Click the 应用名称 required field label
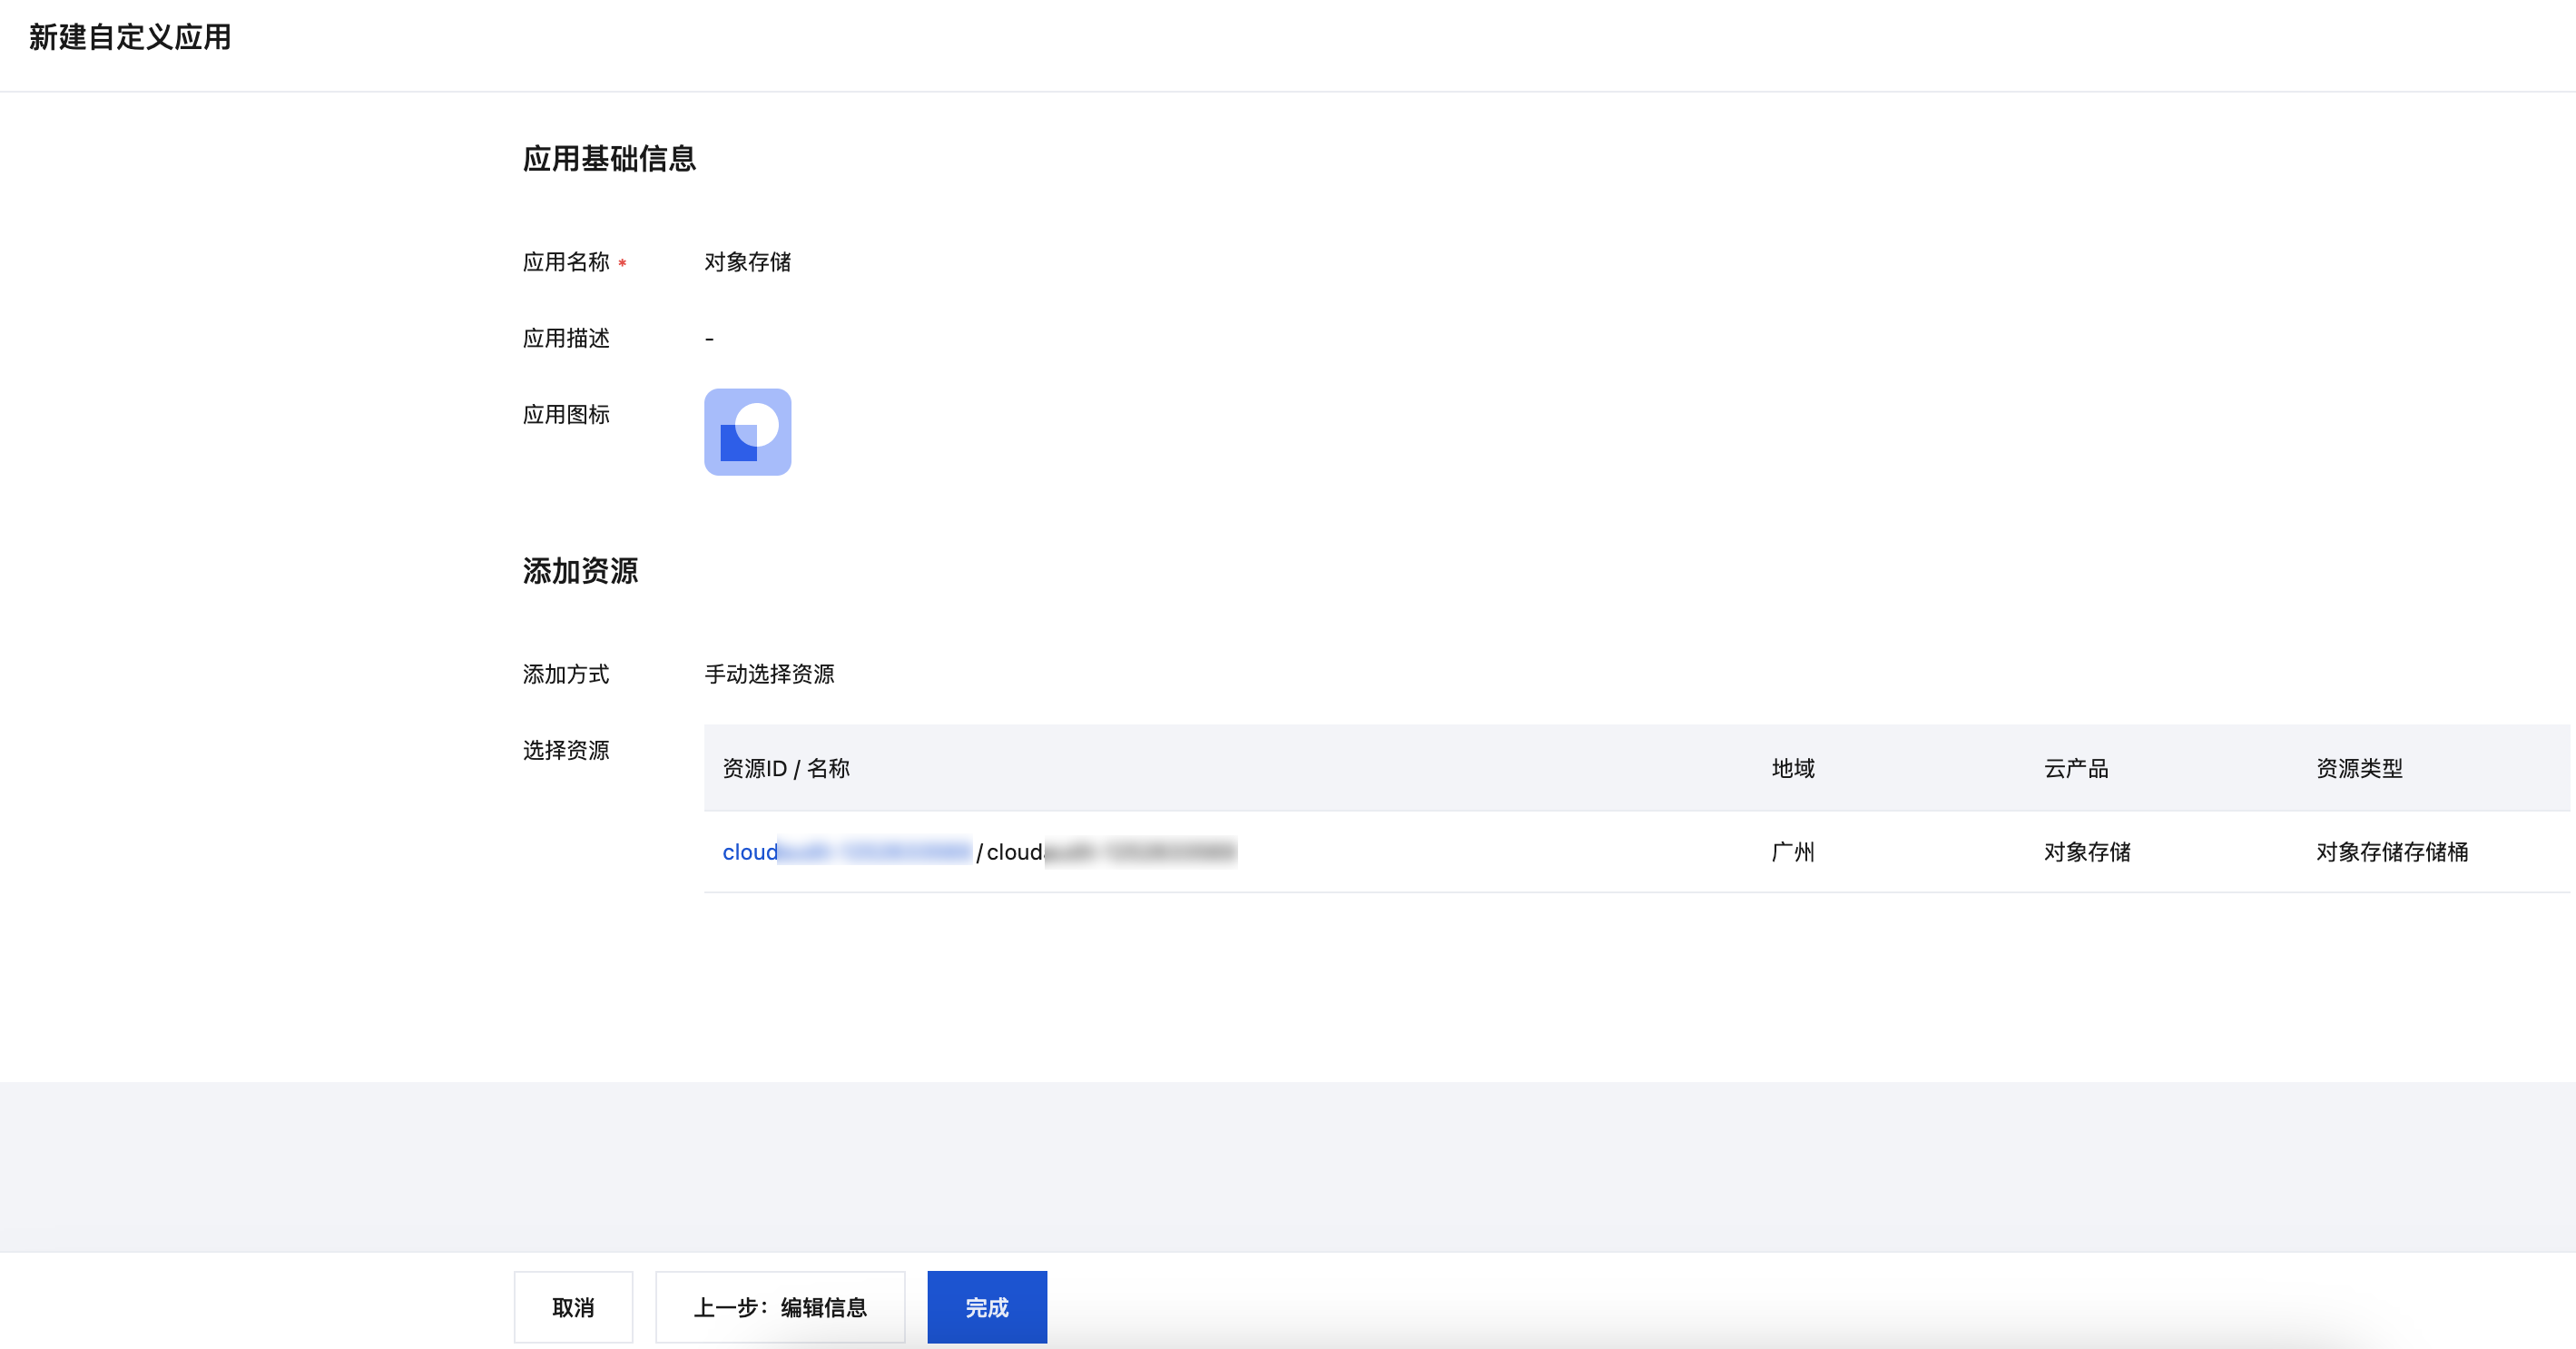 566,262
